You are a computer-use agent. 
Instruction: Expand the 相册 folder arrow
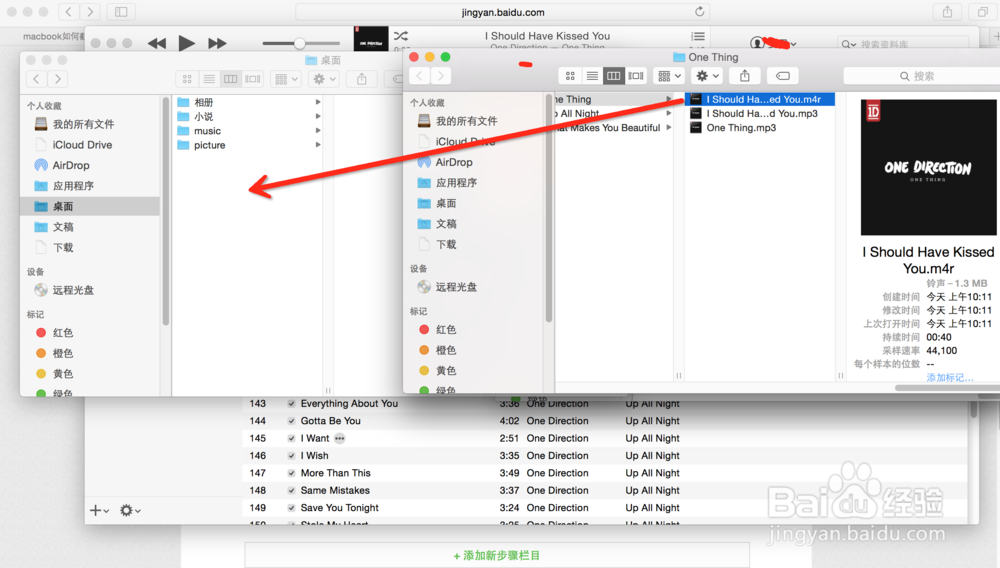pos(318,102)
